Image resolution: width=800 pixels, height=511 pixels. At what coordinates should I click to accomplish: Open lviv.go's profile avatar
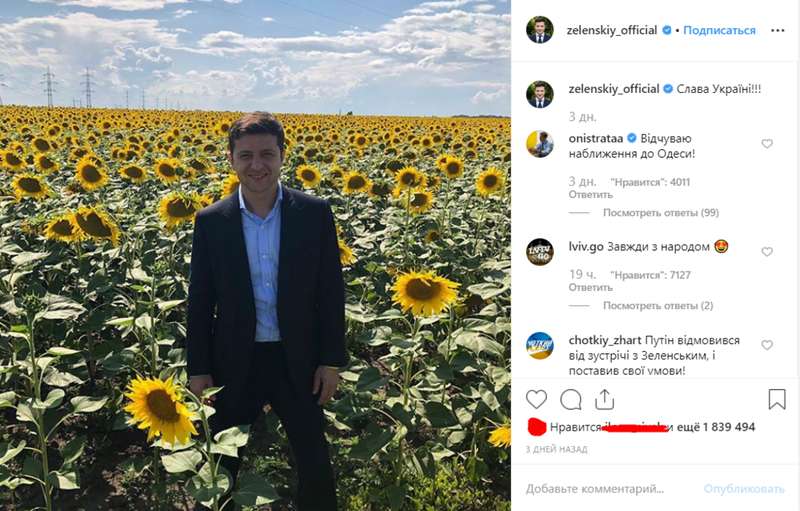pos(540,252)
